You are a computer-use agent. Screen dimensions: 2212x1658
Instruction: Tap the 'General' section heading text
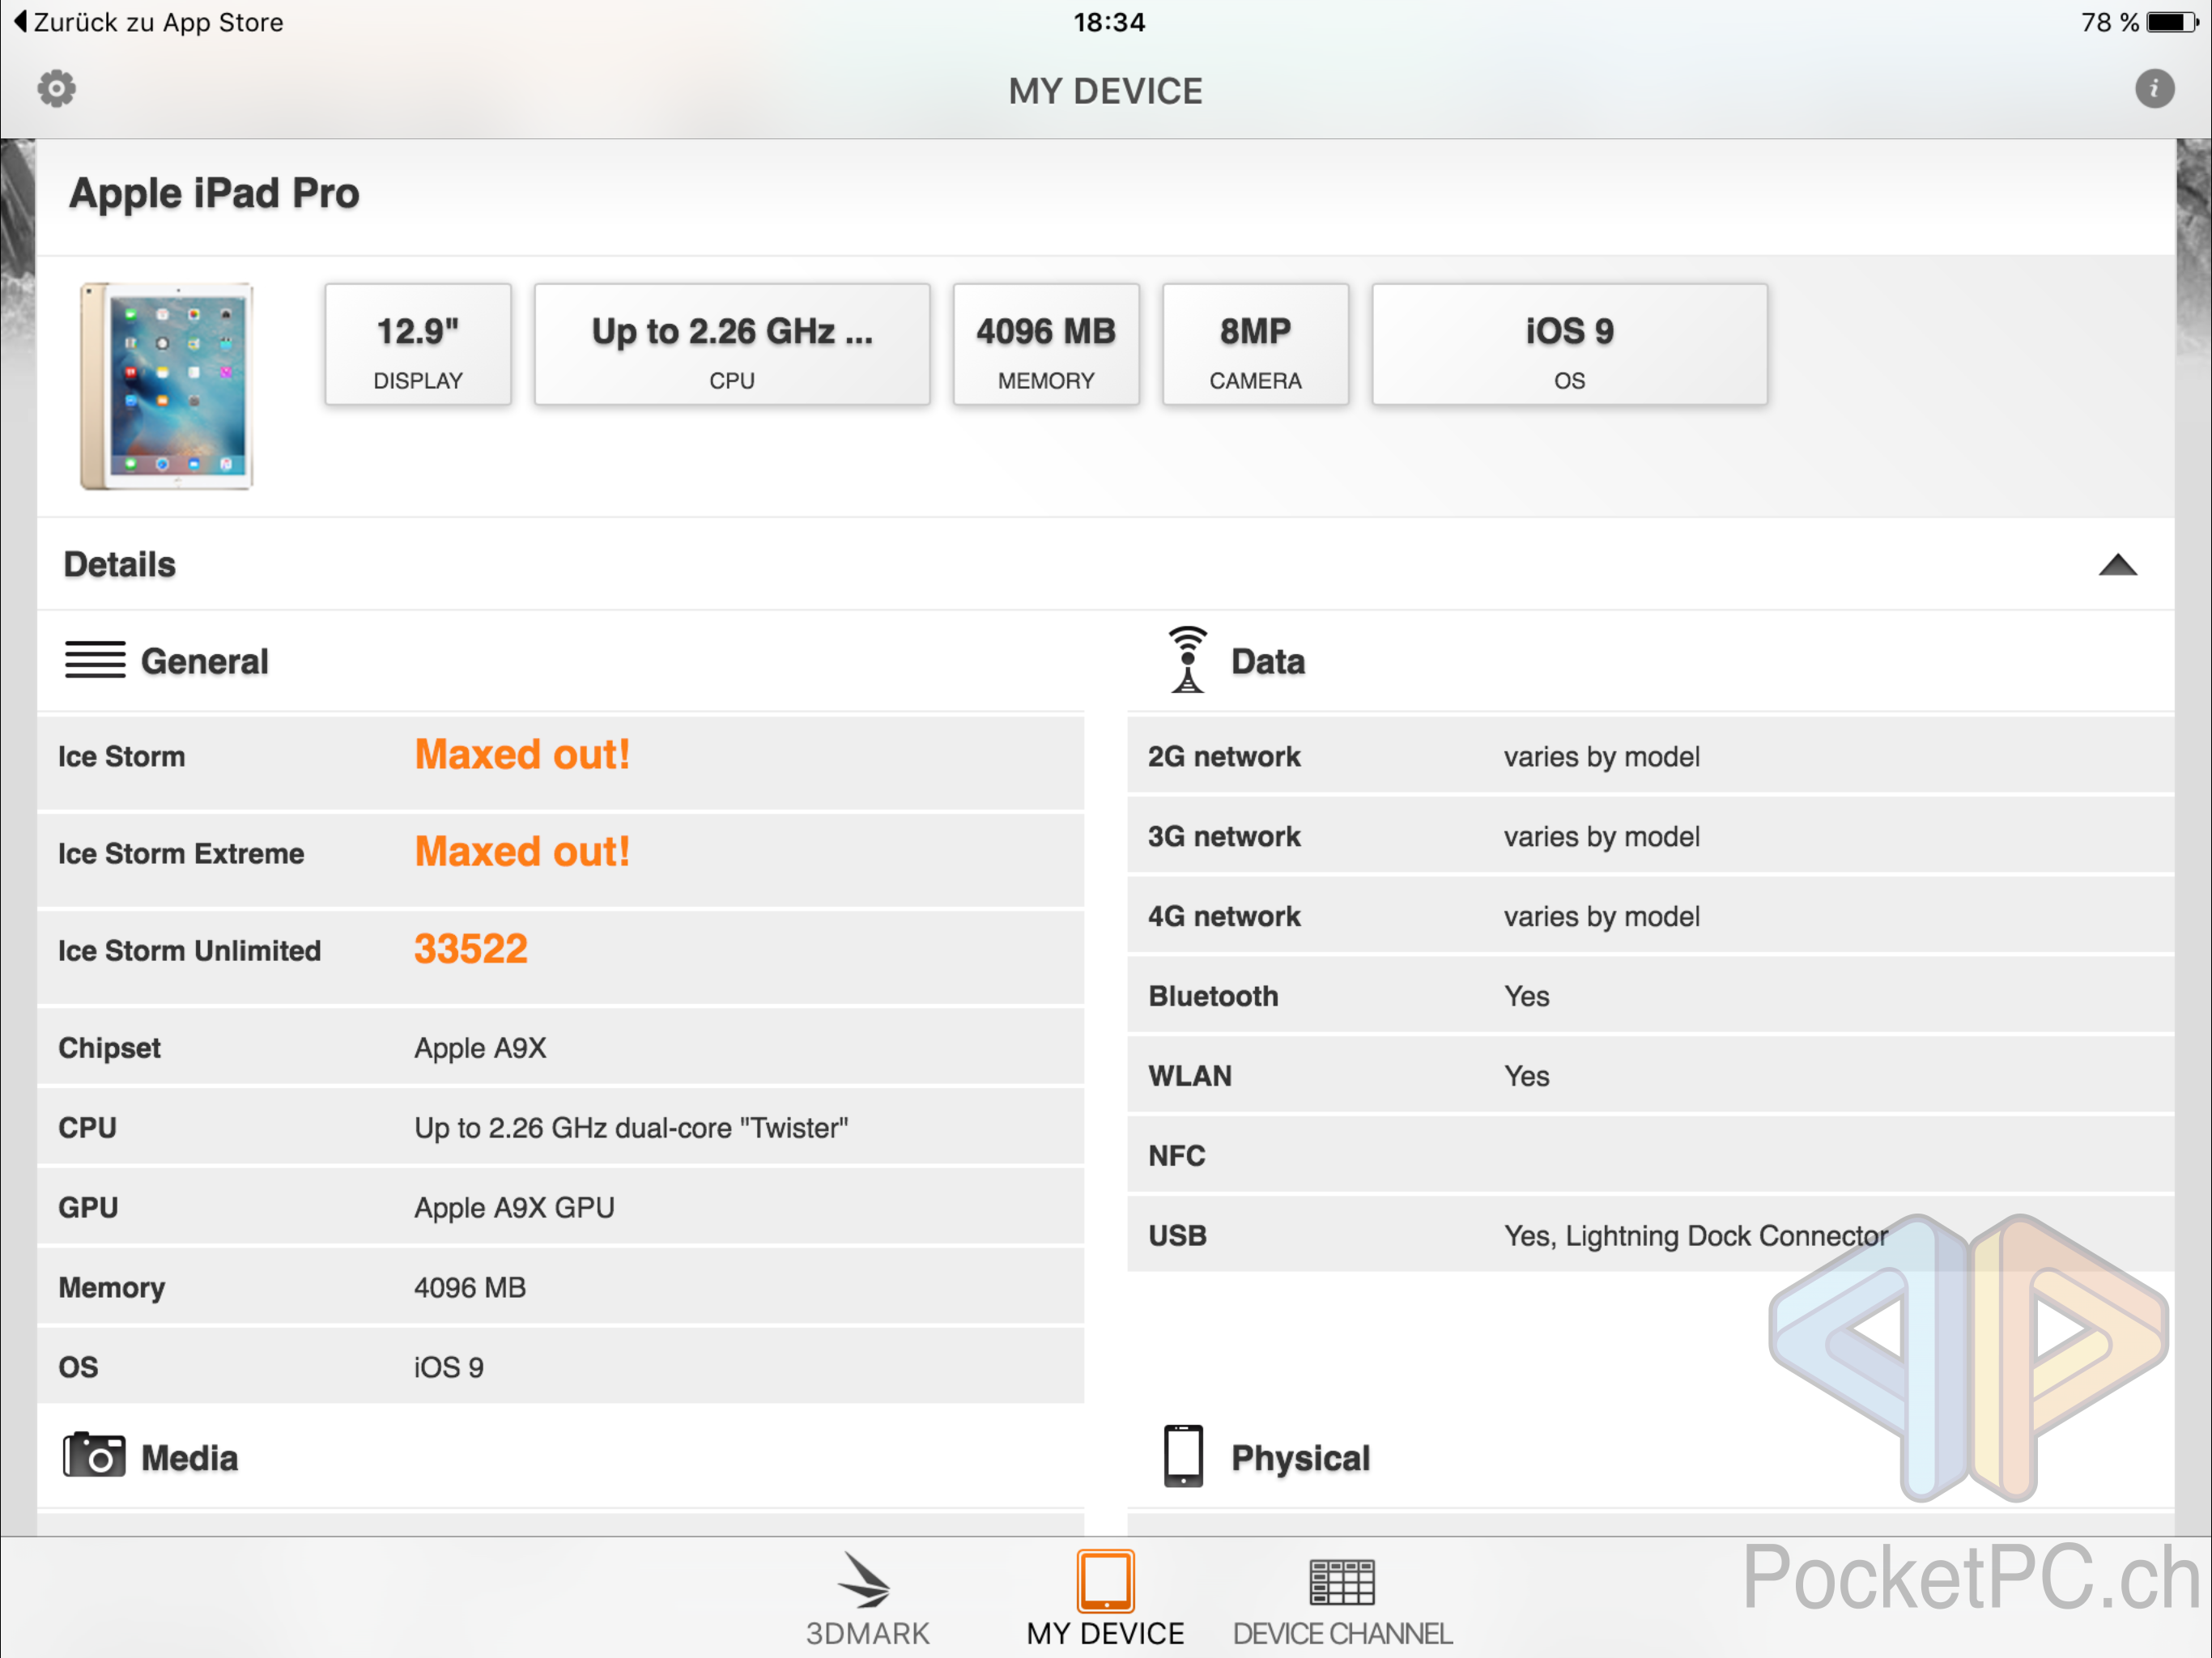click(x=205, y=661)
